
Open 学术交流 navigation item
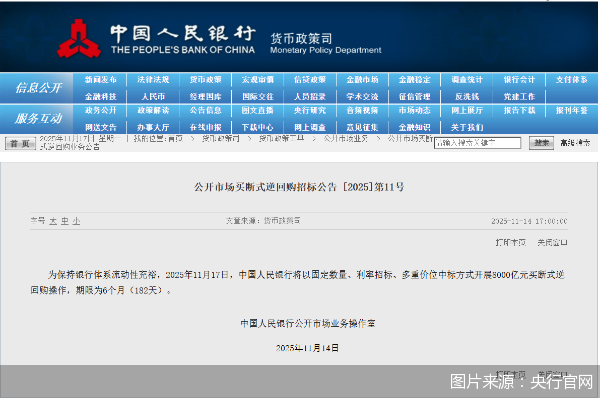click(x=362, y=96)
